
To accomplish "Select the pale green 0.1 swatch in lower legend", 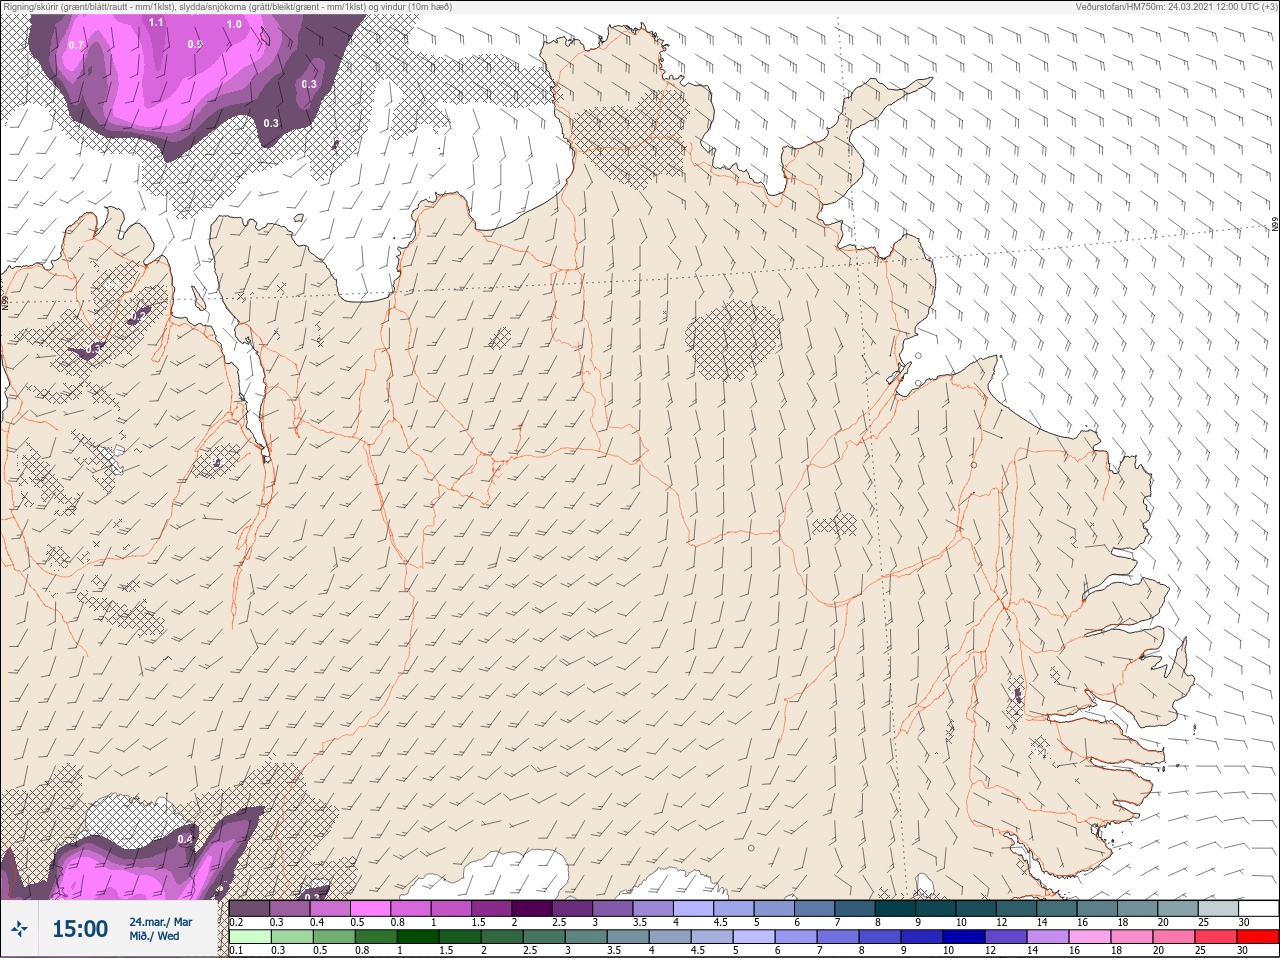I will [x=249, y=936].
